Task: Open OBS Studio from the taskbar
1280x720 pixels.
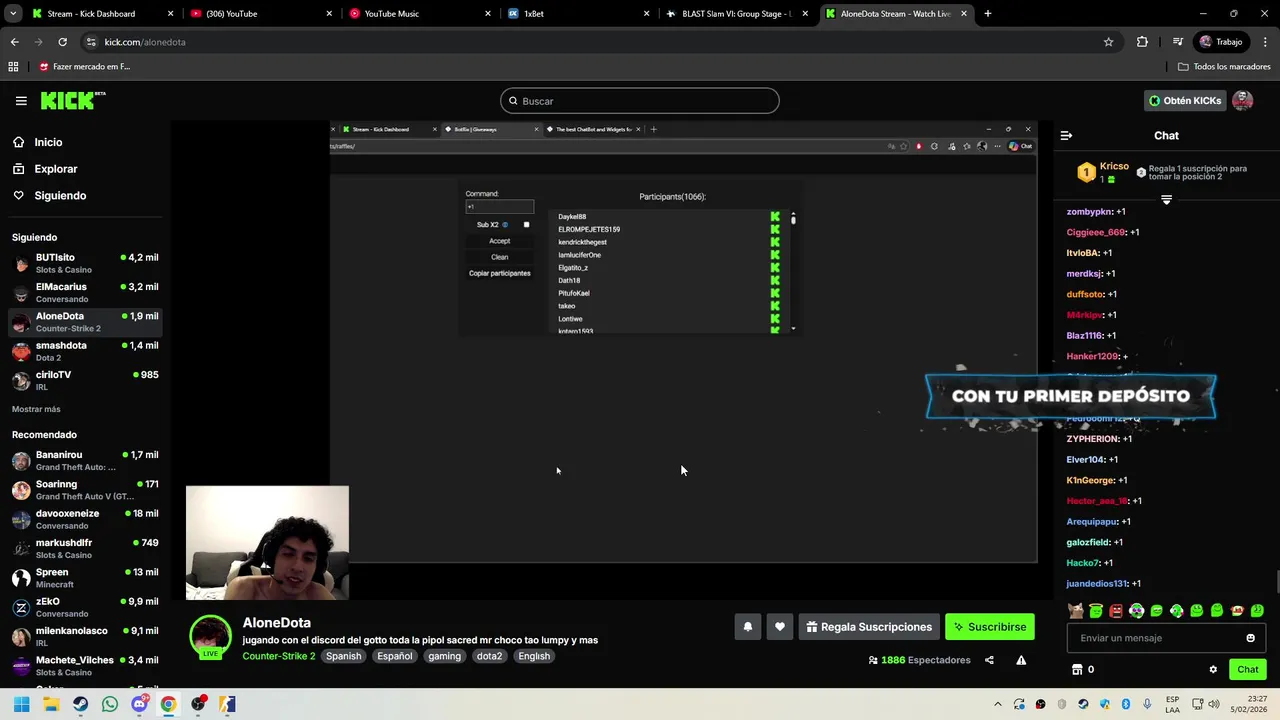Action: coord(198,704)
